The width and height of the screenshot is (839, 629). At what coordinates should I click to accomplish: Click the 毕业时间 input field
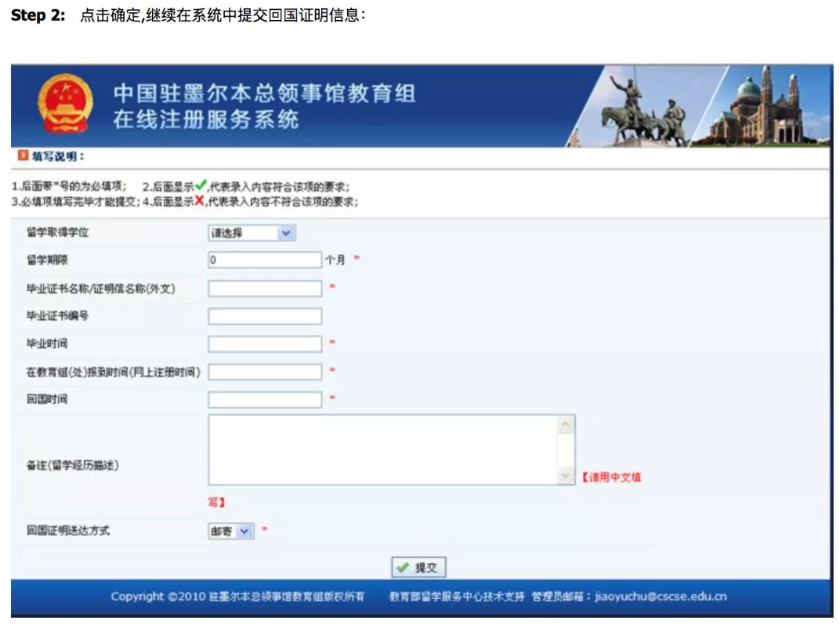(265, 344)
